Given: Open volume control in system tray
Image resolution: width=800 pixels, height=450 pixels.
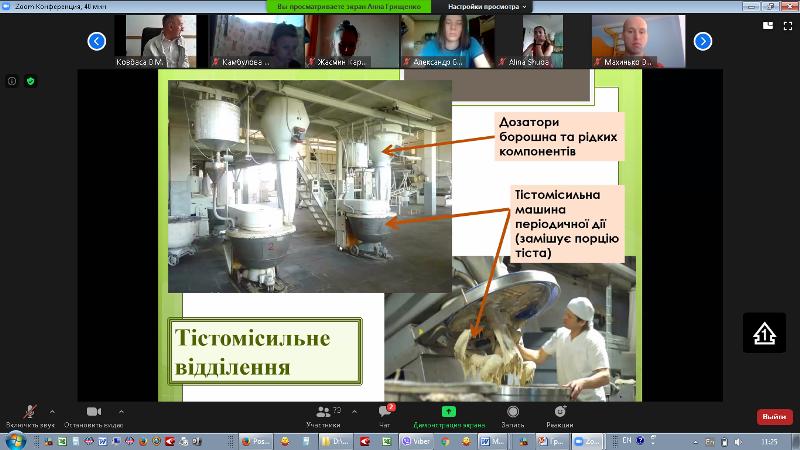Looking at the screenshot, I should click(x=738, y=442).
